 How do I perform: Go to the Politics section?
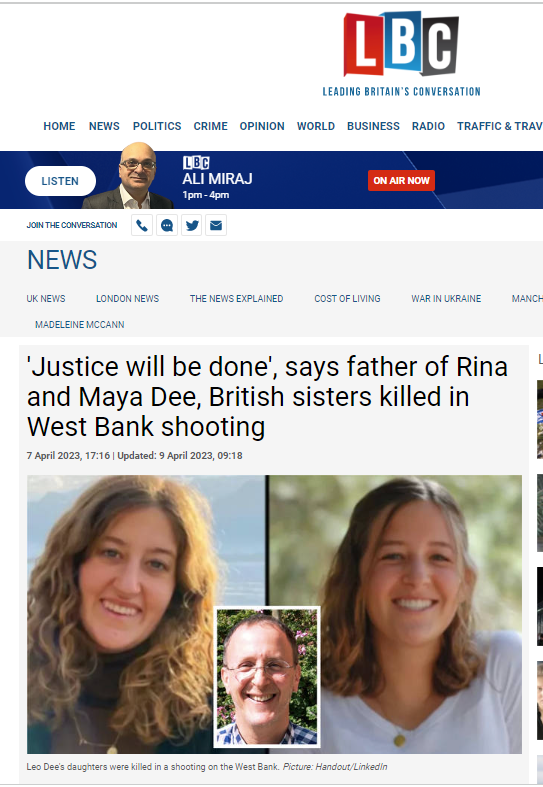click(157, 126)
